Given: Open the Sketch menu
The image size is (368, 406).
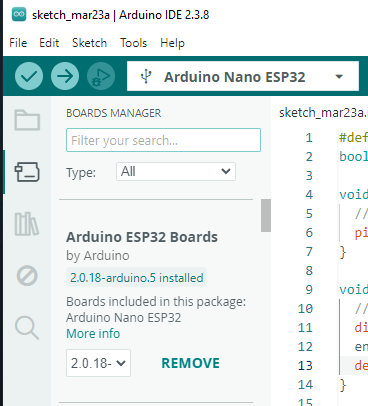Looking at the screenshot, I should (89, 43).
